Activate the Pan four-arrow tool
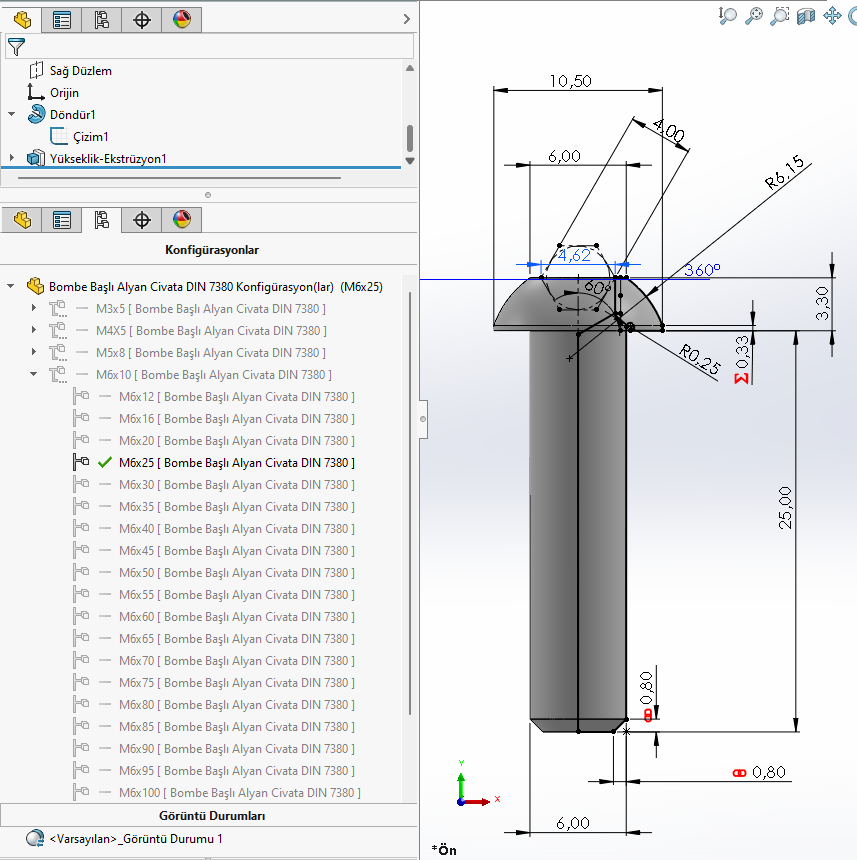 832,15
